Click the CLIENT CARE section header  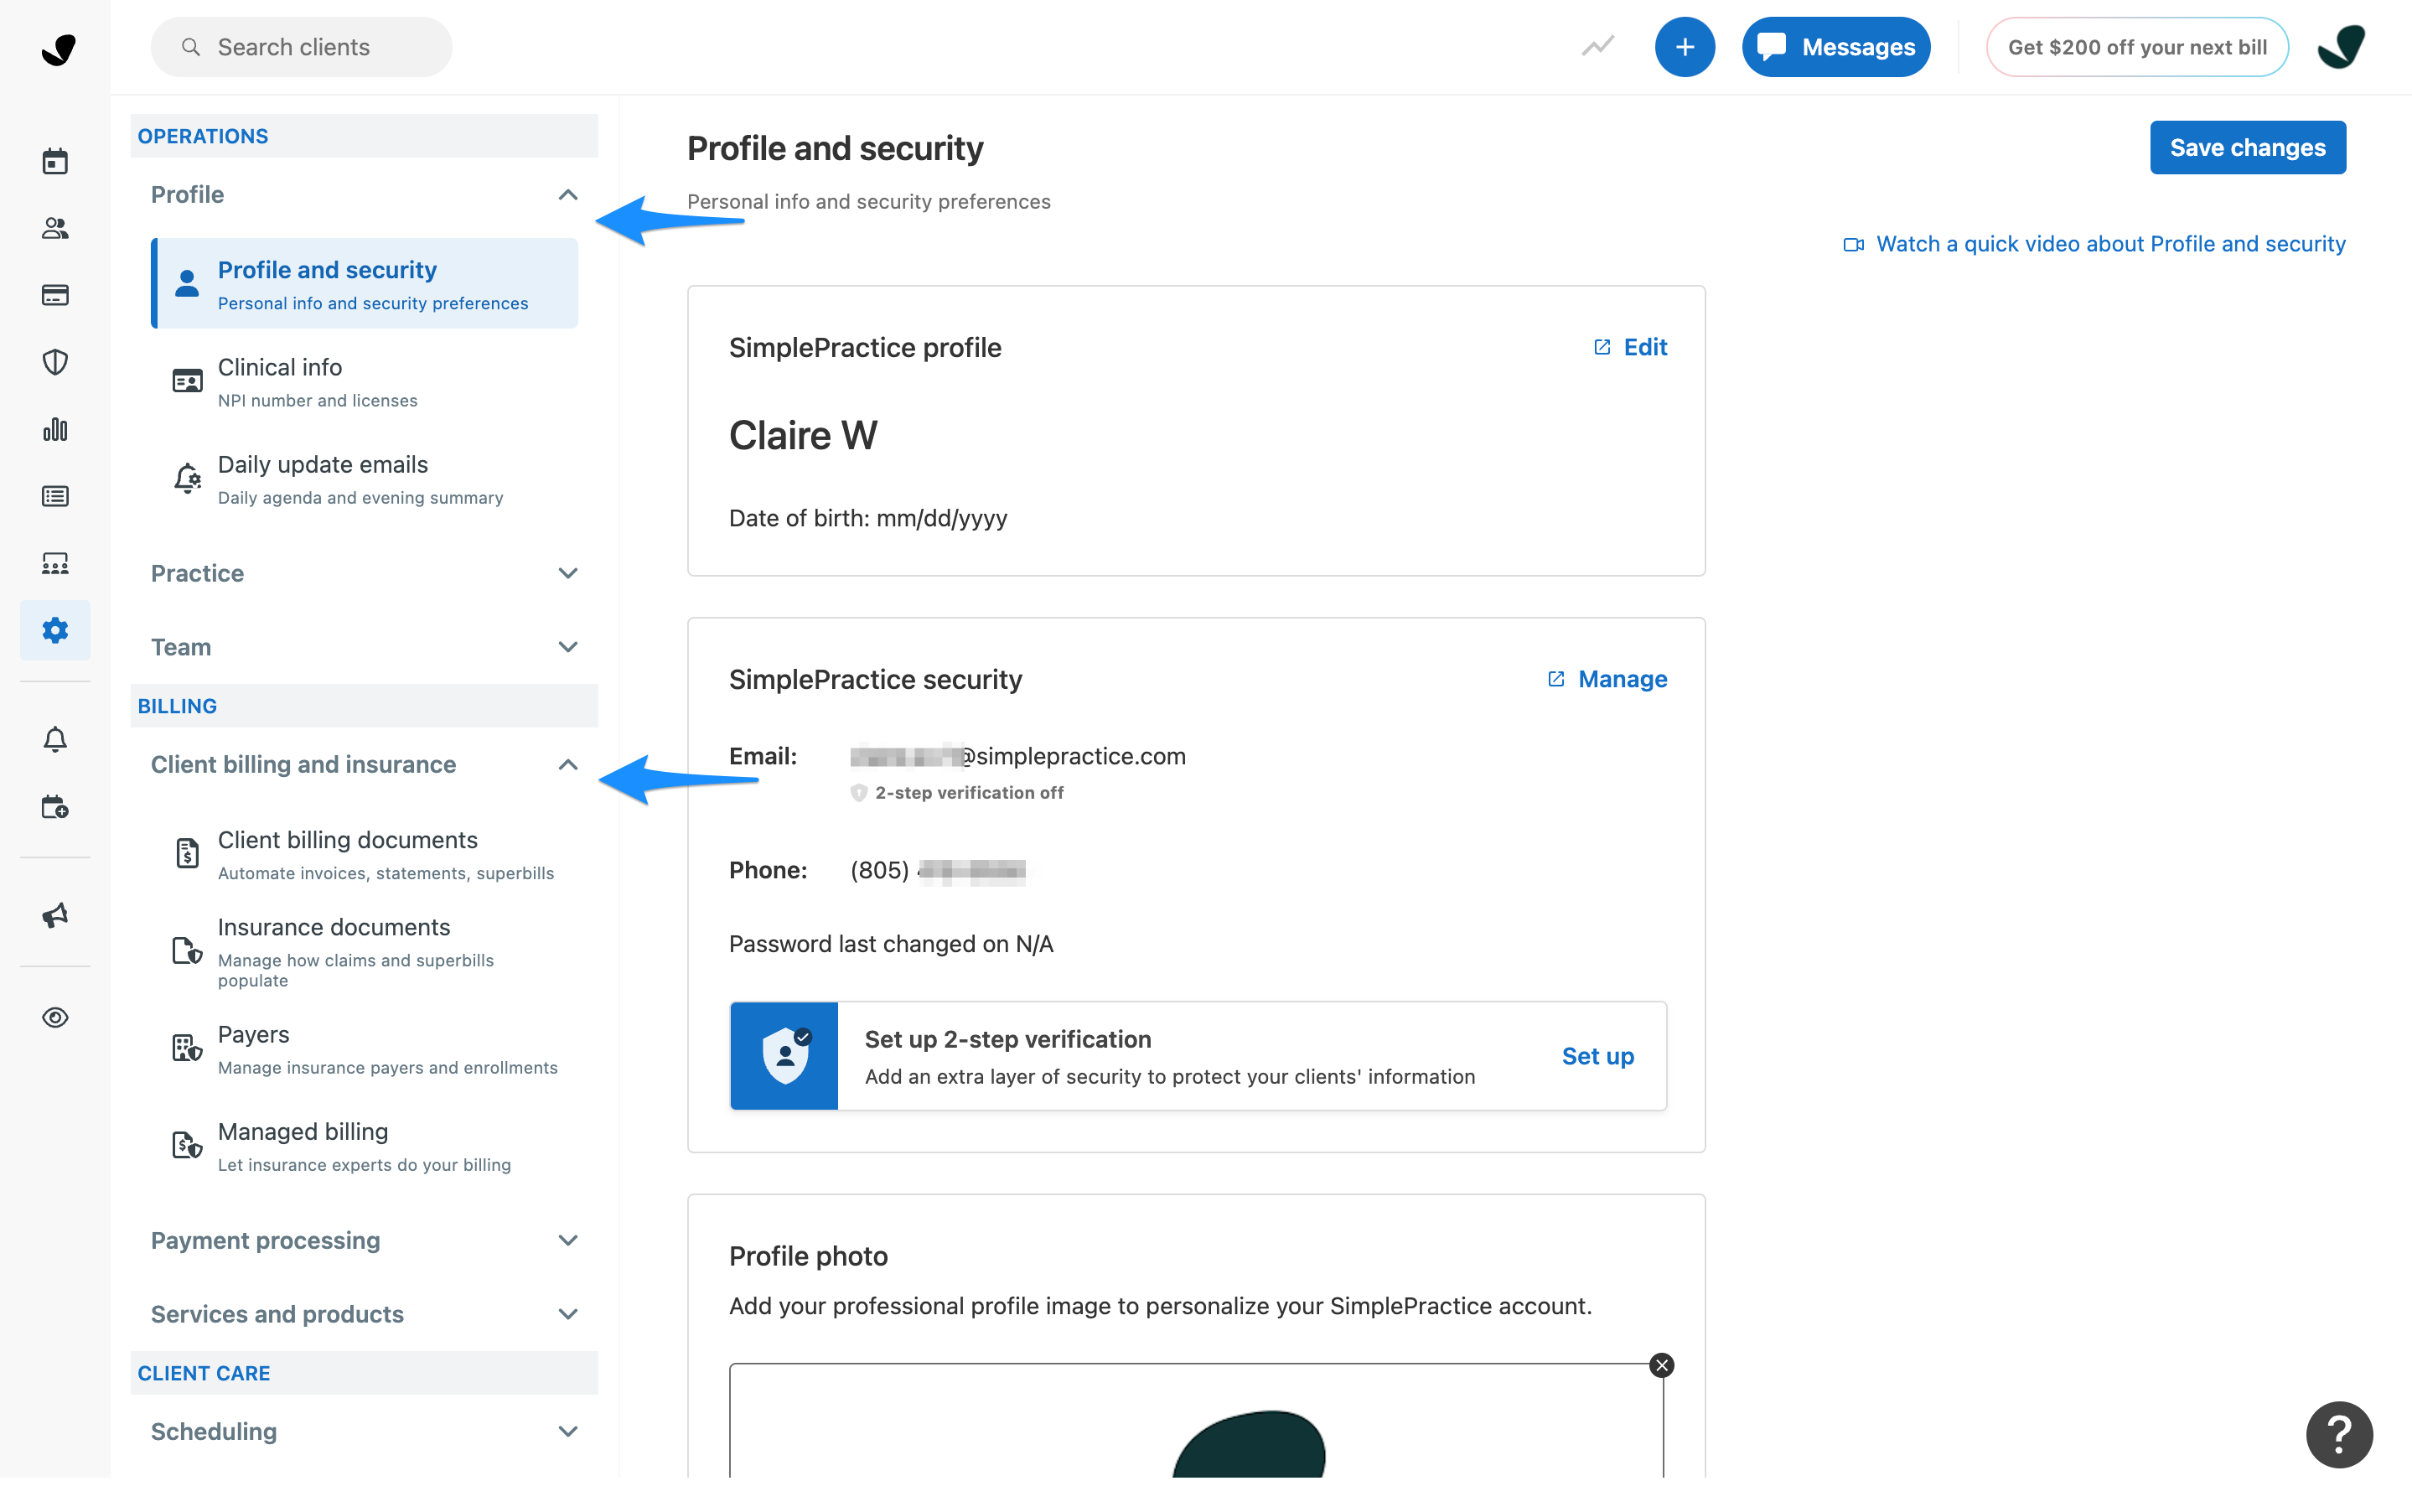pos(364,1373)
